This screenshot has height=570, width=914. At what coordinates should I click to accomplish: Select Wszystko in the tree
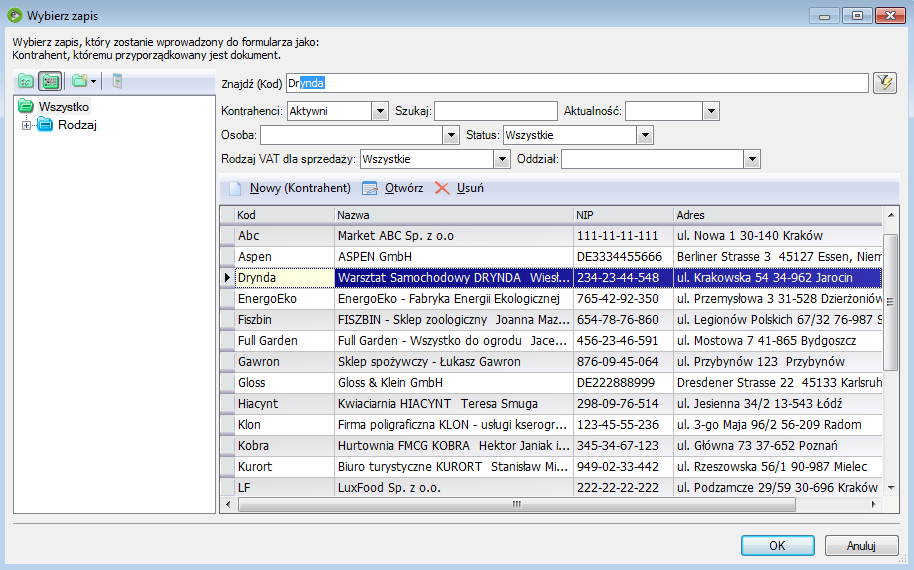(x=64, y=107)
